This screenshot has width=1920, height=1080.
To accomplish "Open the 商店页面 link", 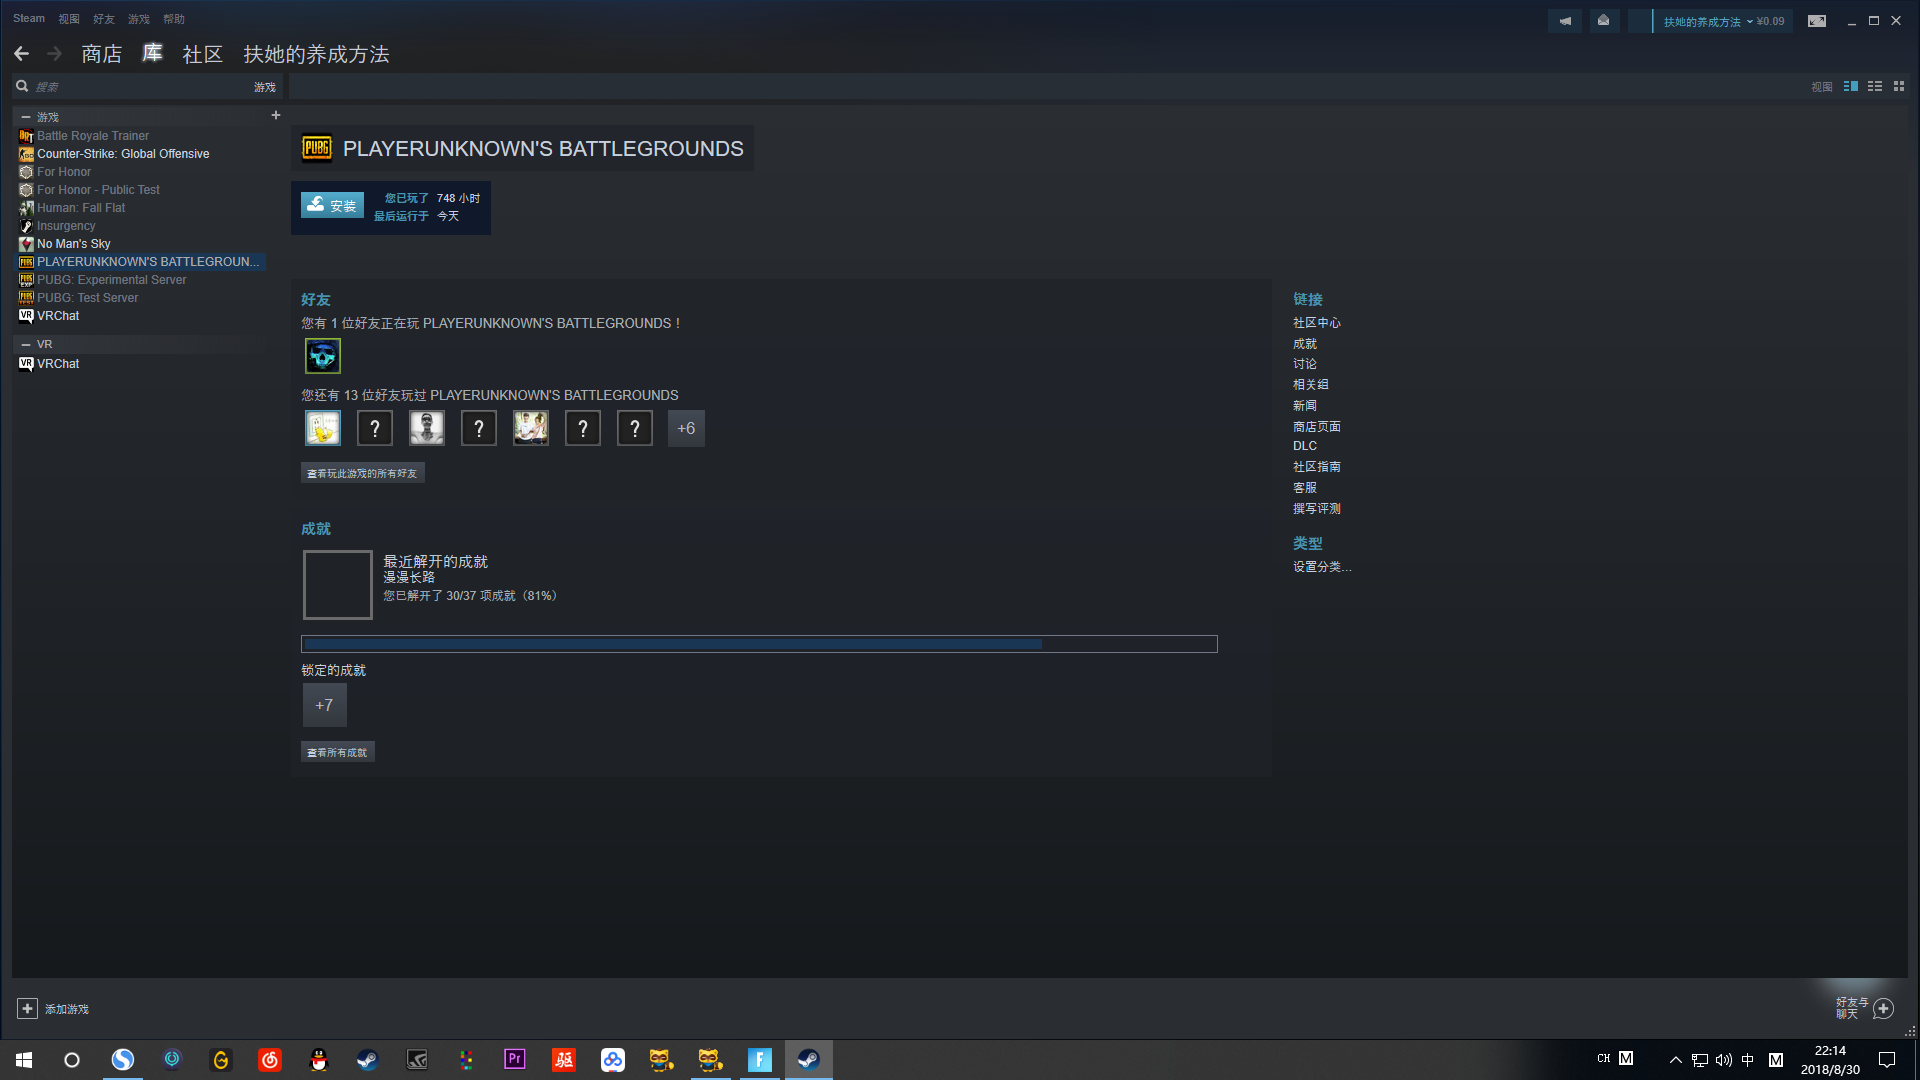I will tap(1317, 427).
